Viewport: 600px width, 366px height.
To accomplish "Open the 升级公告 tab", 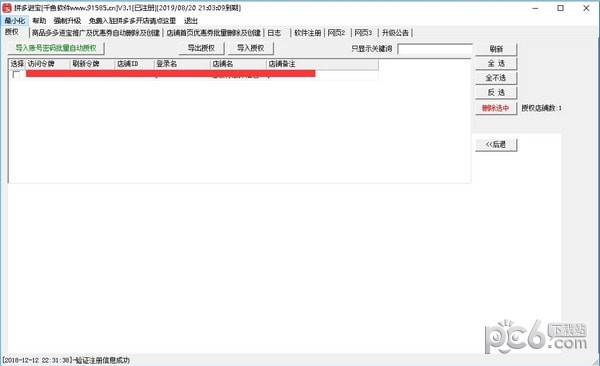I will click(x=395, y=33).
